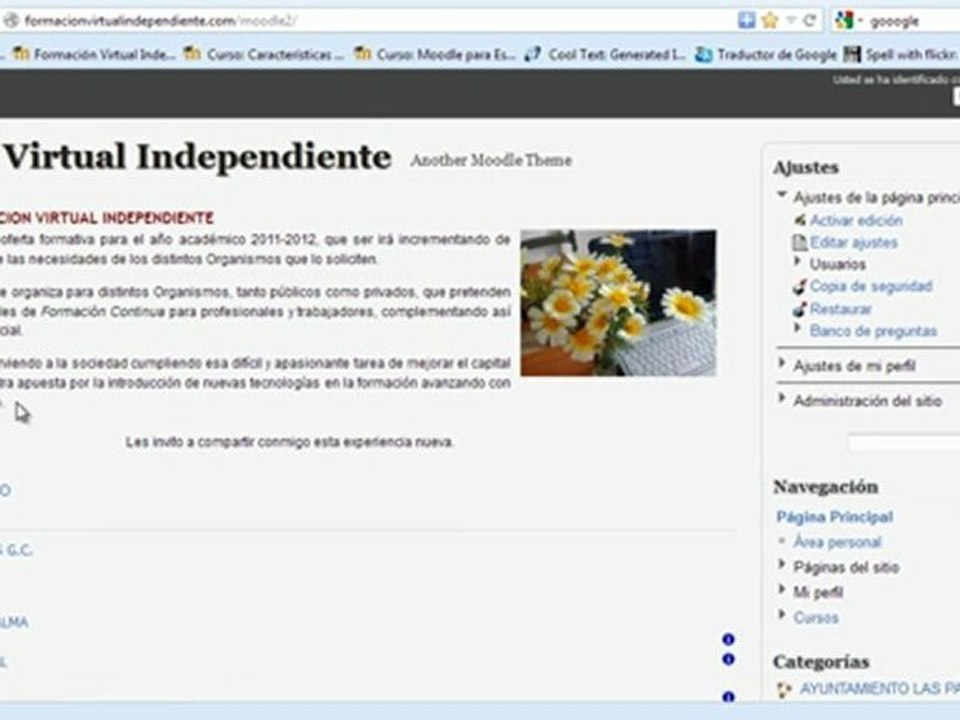
Task: Click the site identity globe icon
Action: (x=10, y=21)
